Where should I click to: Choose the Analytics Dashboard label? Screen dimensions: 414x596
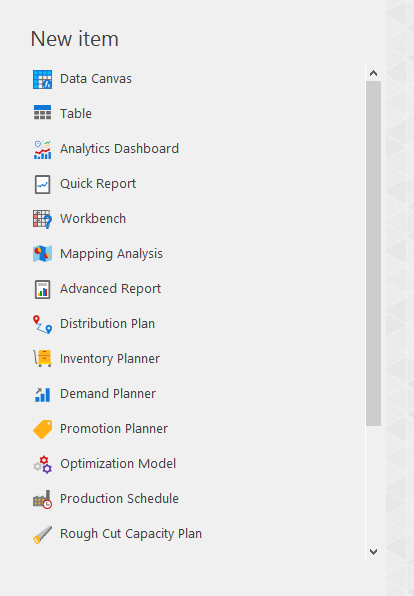(119, 149)
